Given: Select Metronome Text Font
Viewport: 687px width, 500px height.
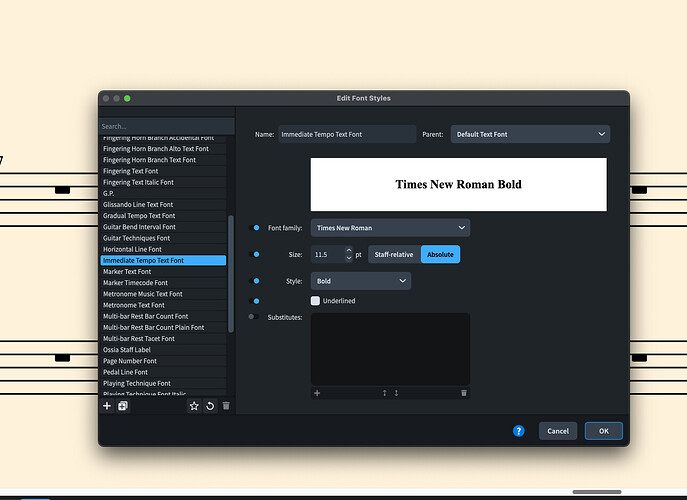Looking at the screenshot, I should 163,305.
